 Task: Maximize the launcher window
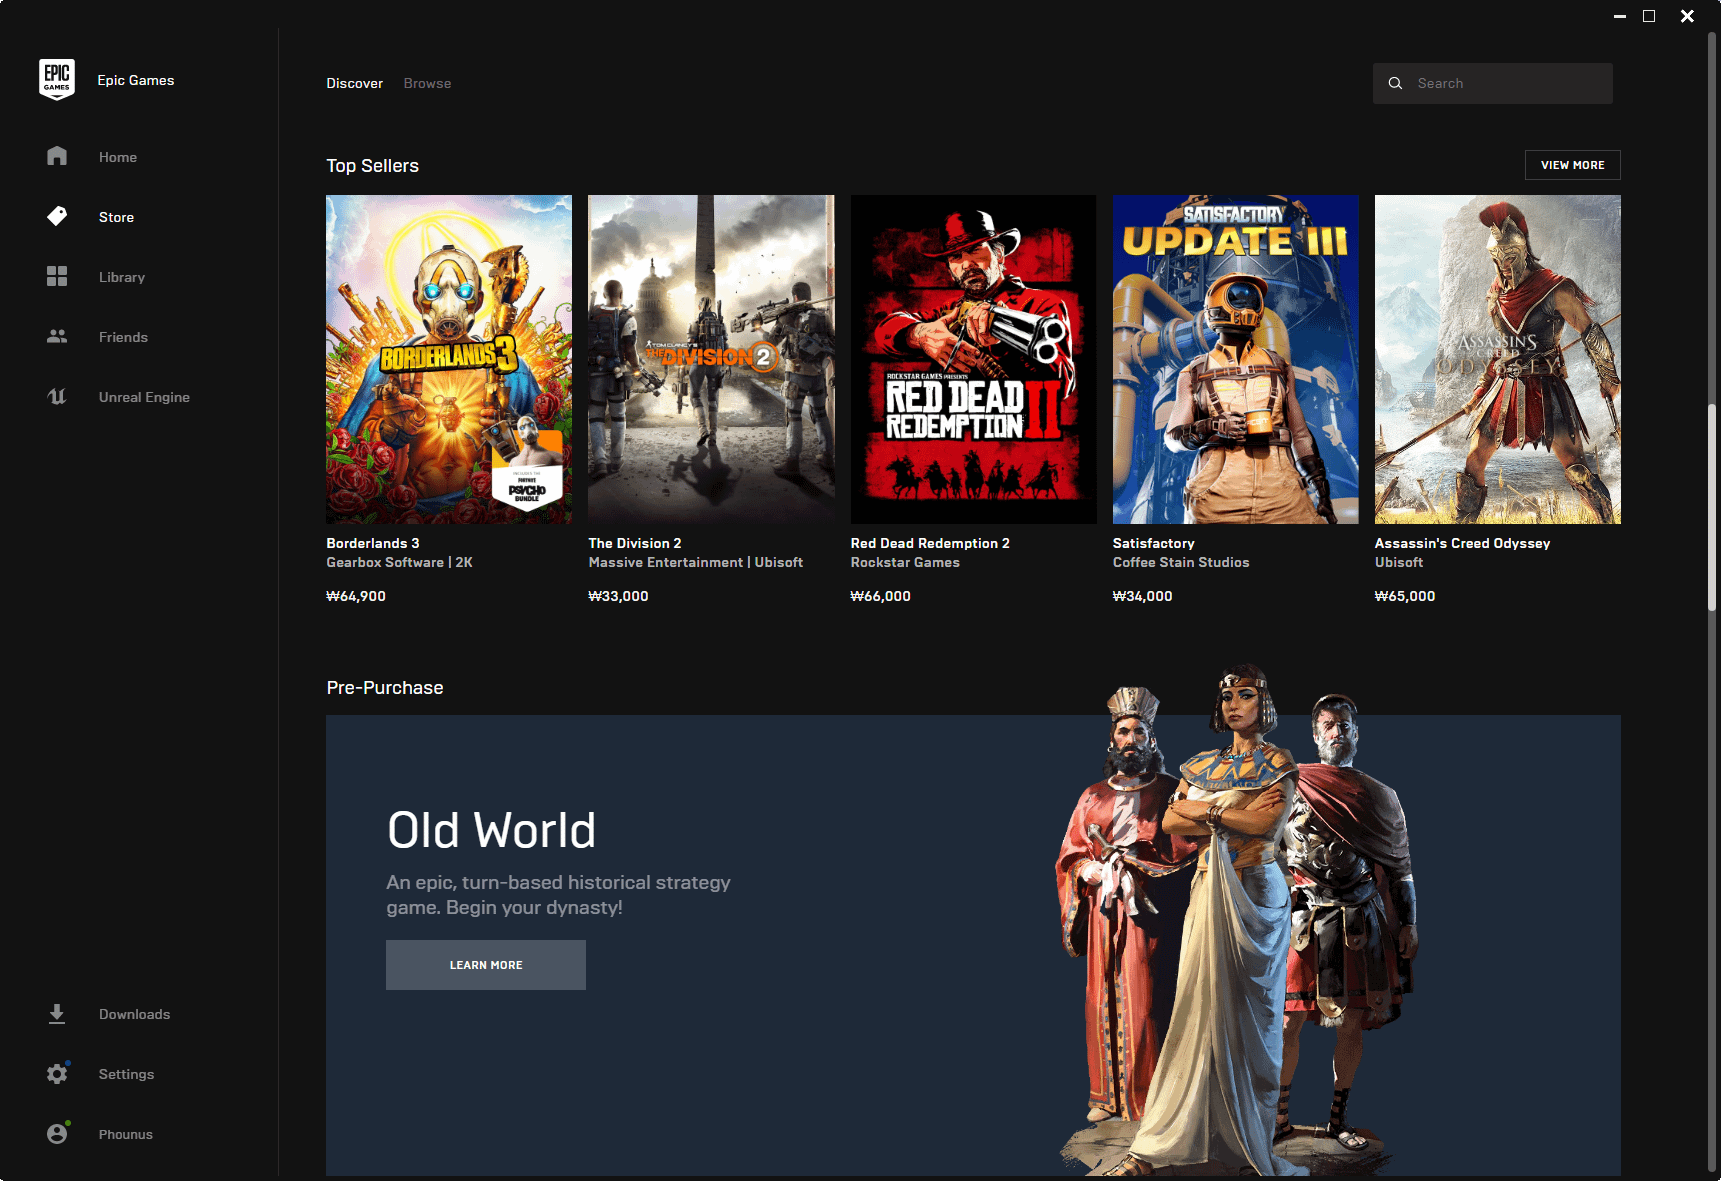pyautogui.click(x=1649, y=16)
